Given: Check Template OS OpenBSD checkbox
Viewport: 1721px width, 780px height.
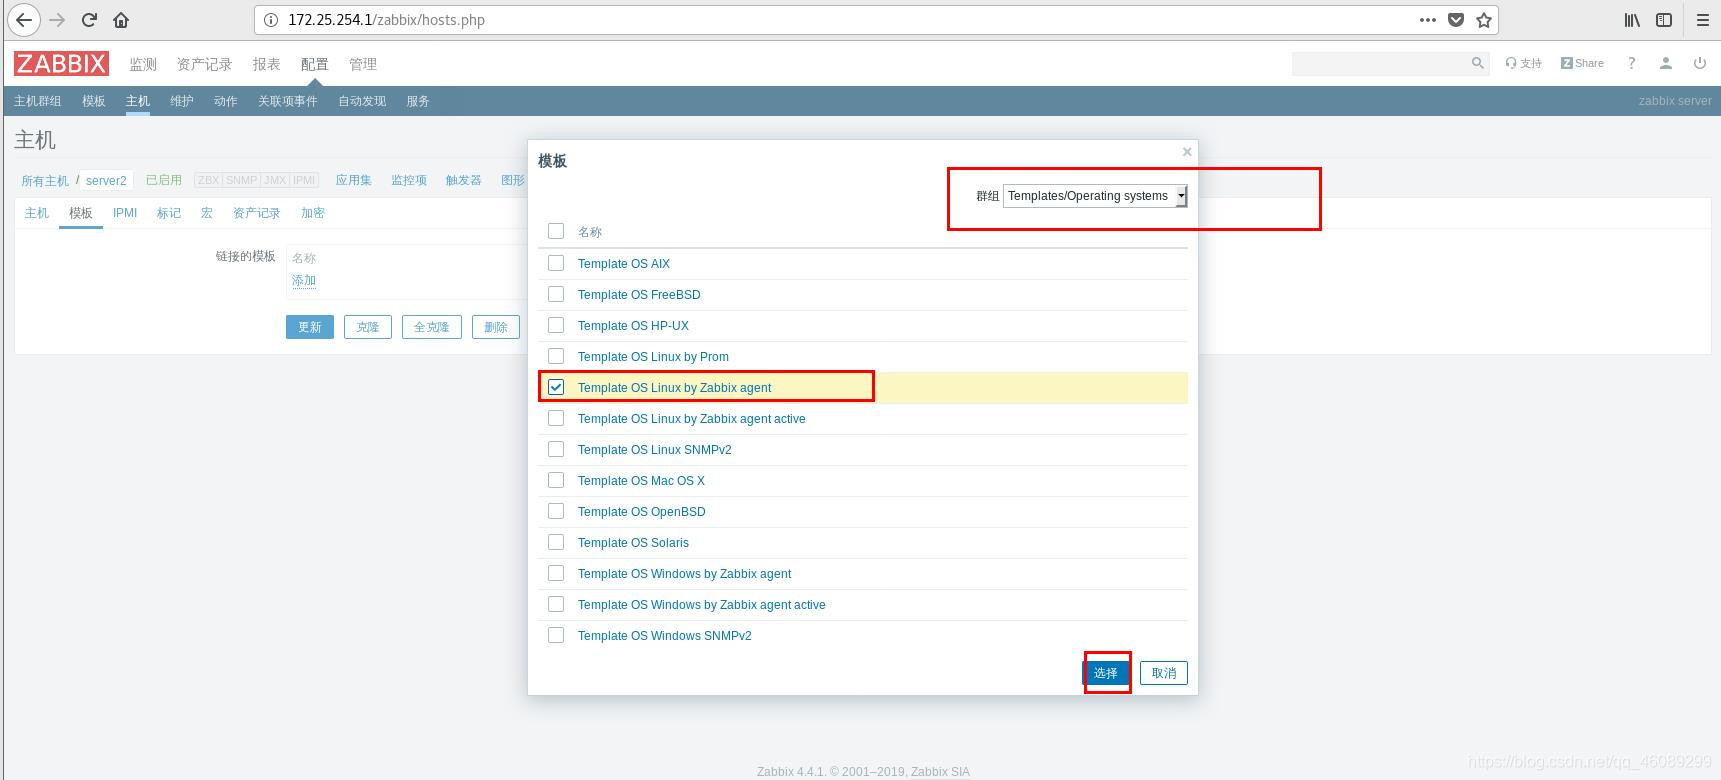Looking at the screenshot, I should pos(556,511).
